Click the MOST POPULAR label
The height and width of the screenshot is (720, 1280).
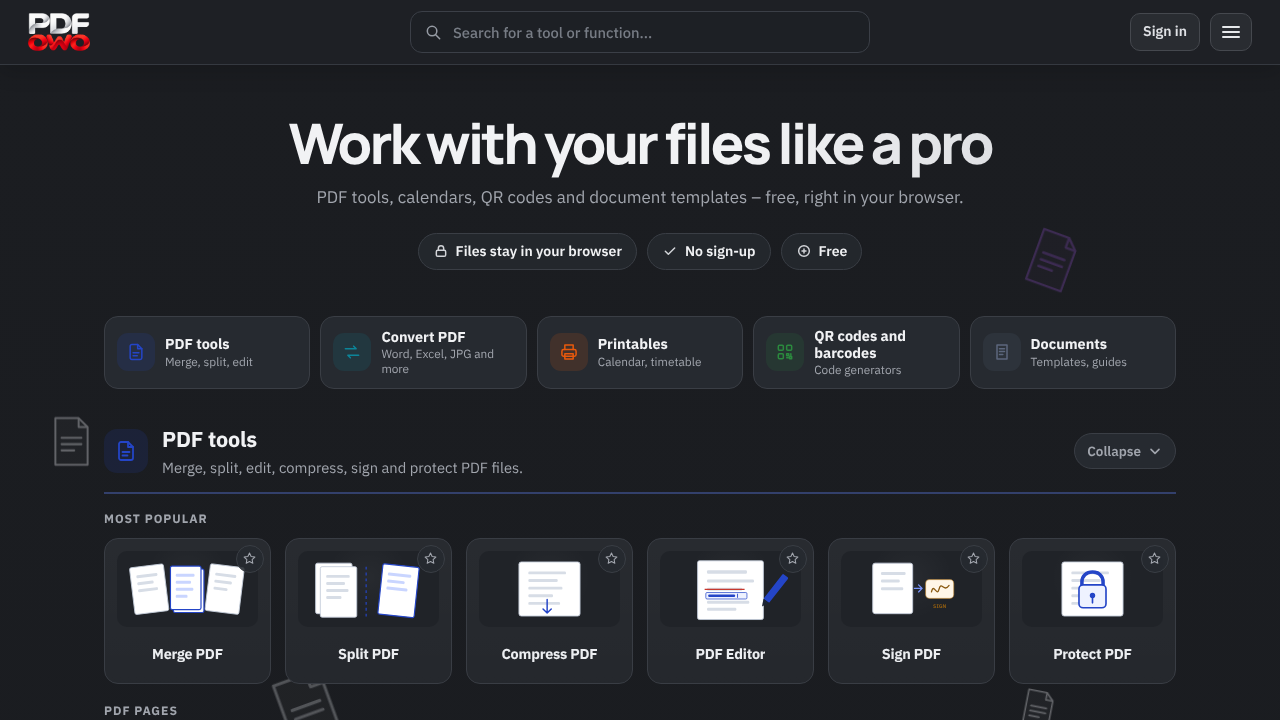pos(156,519)
